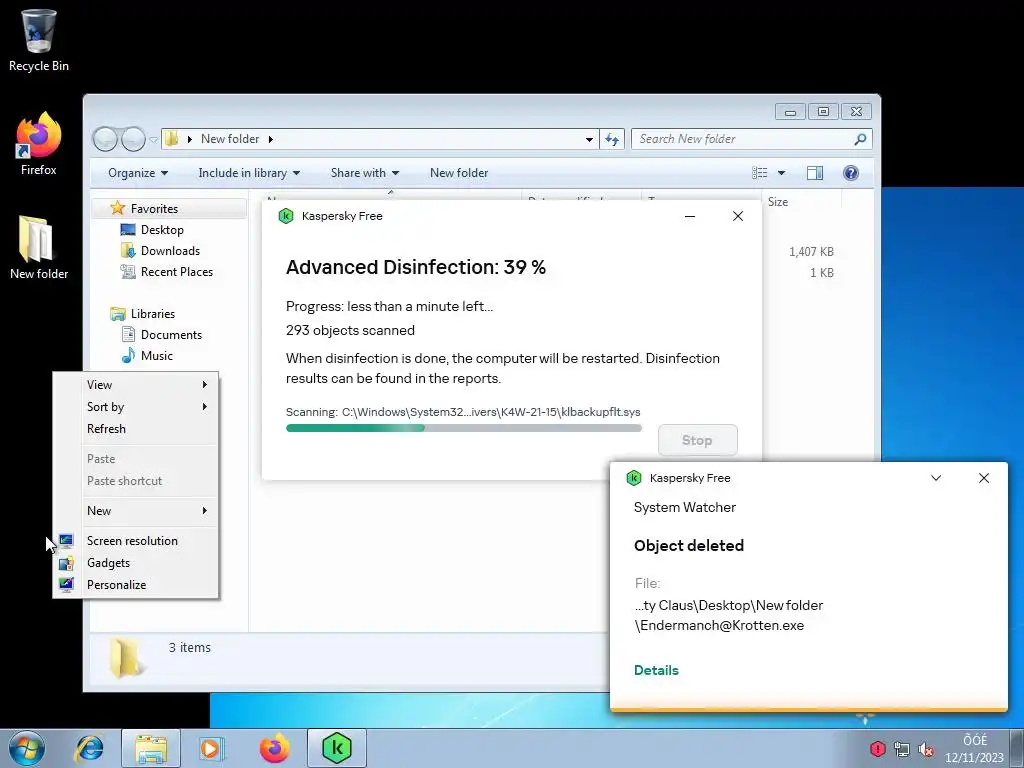
Task: Choose Gadgets in the context menu
Action: pyautogui.click(x=135, y=563)
